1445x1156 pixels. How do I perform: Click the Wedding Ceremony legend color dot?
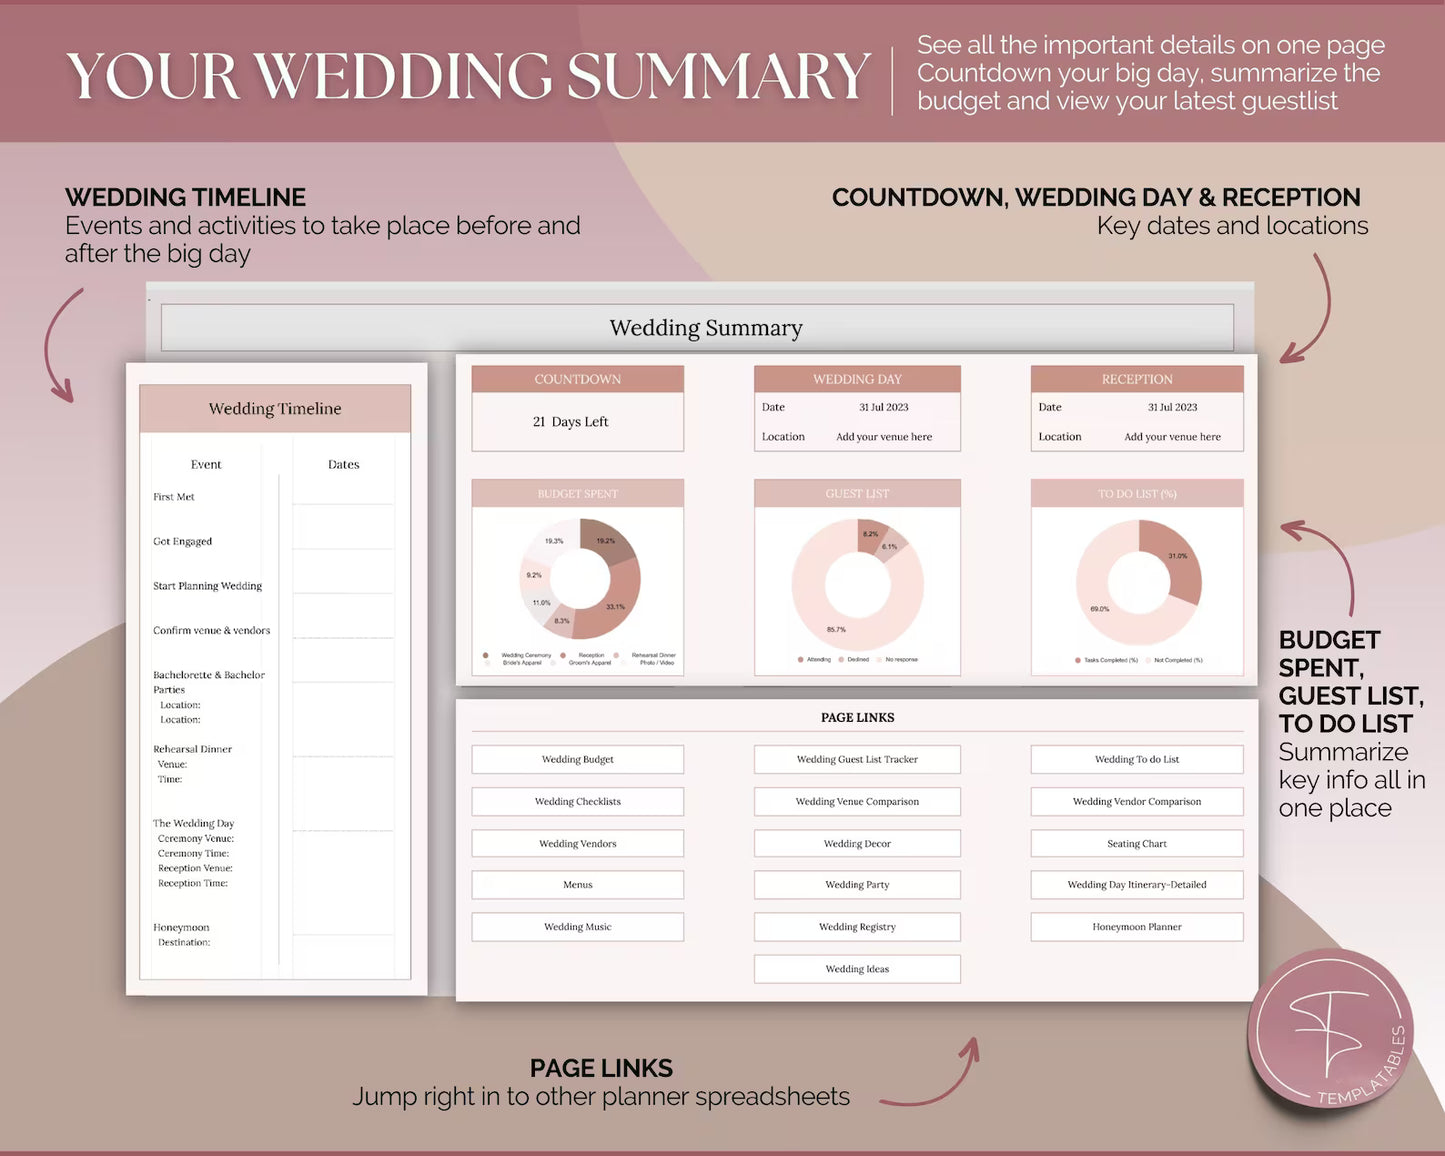coord(486,655)
